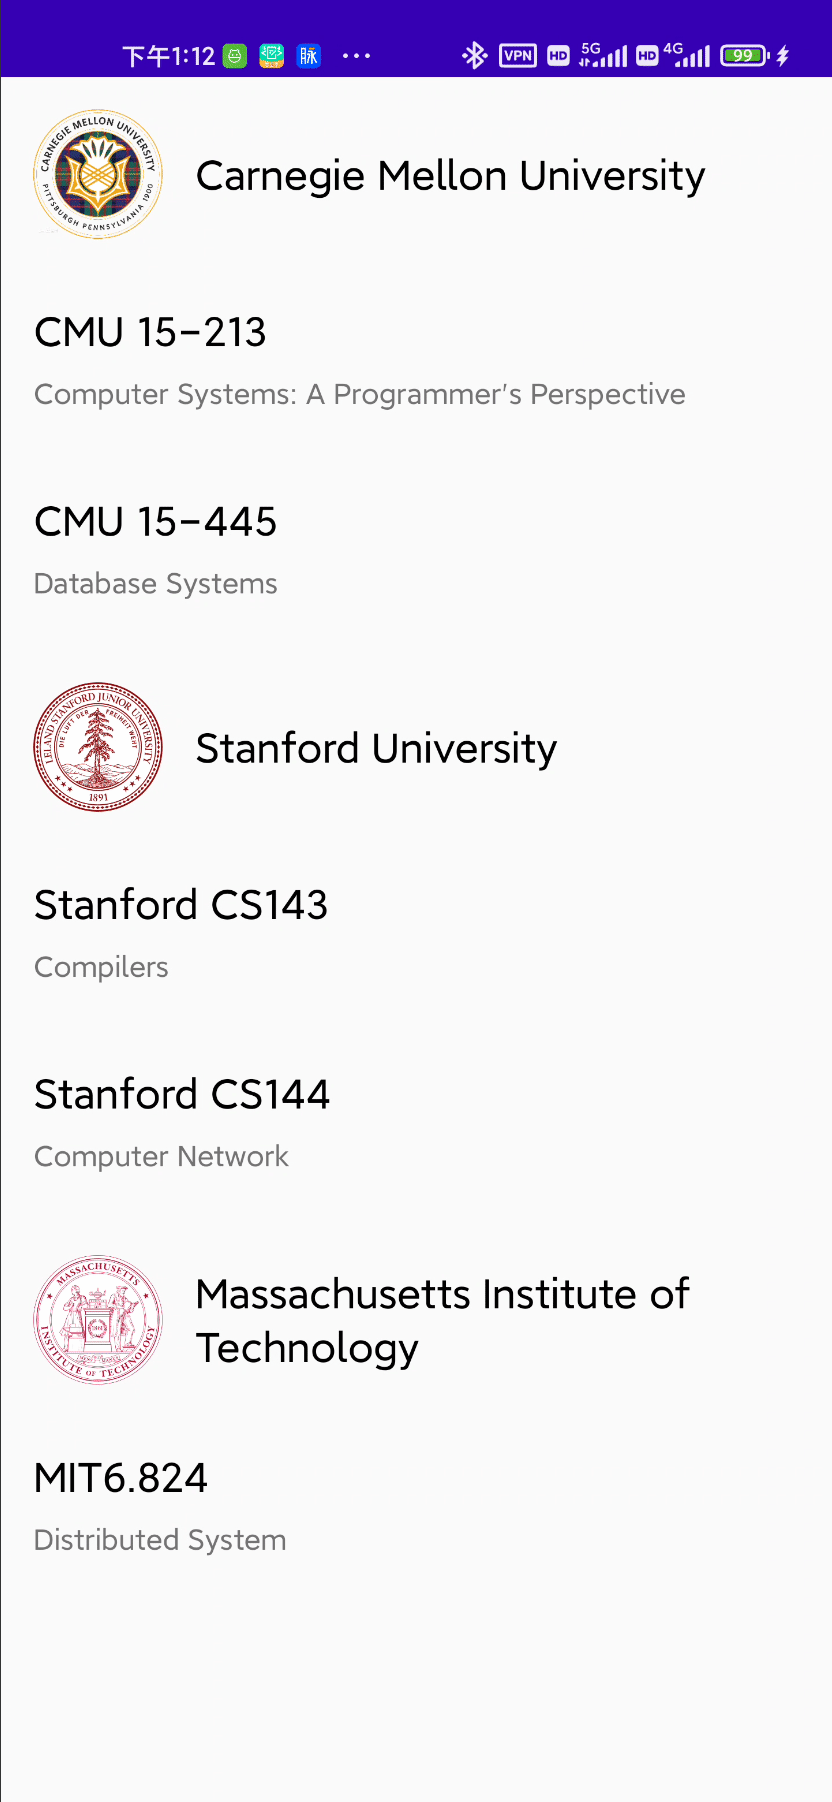Viewport: 832px width, 1802px height.
Task: Tap the Bluetooth status icon
Action: coord(474,55)
